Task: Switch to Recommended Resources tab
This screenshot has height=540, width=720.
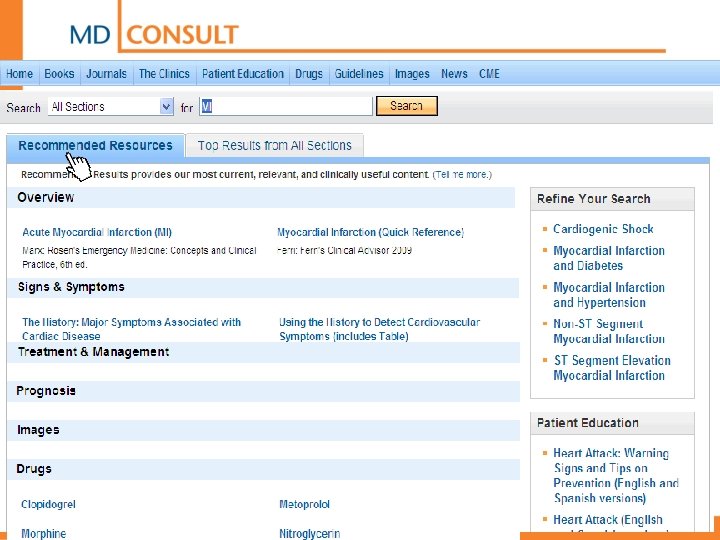Action: [96, 146]
